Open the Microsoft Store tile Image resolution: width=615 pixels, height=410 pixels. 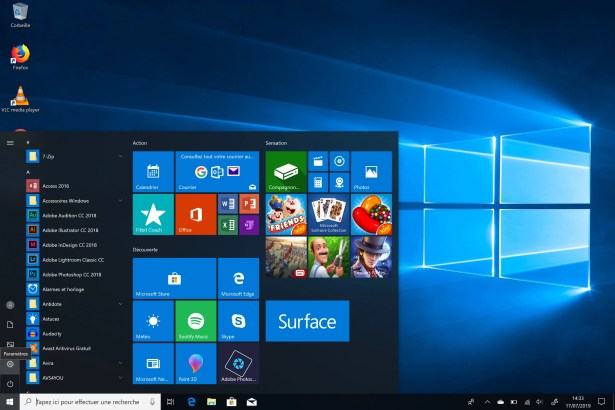click(x=175, y=278)
